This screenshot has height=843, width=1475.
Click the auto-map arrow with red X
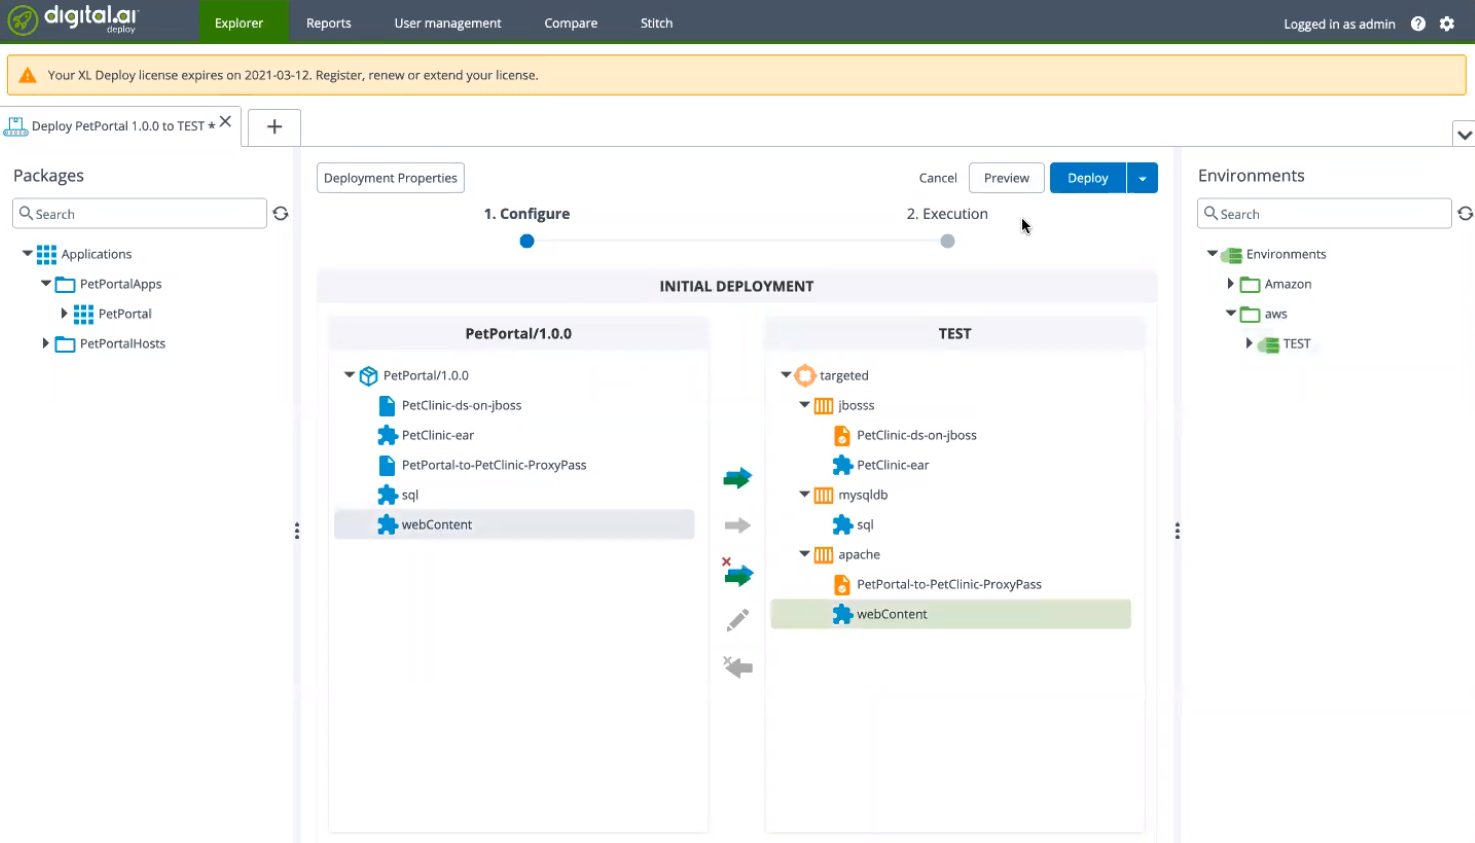[737, 573]
